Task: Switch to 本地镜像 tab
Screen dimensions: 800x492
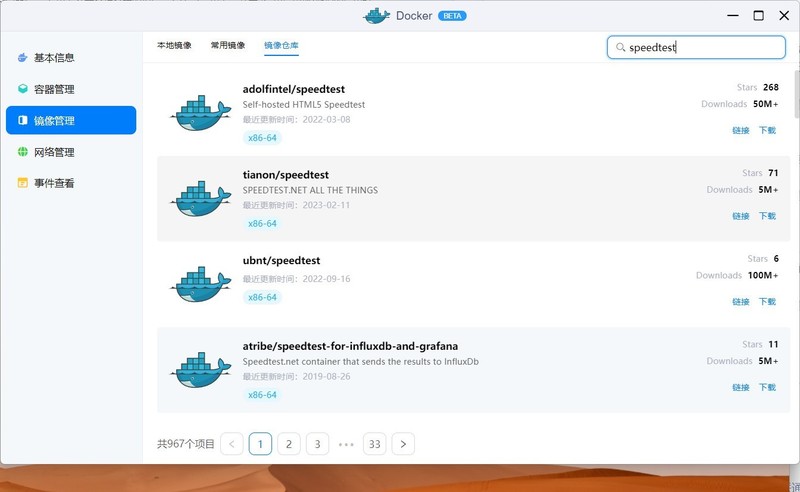Action: (x=174, y=45)
